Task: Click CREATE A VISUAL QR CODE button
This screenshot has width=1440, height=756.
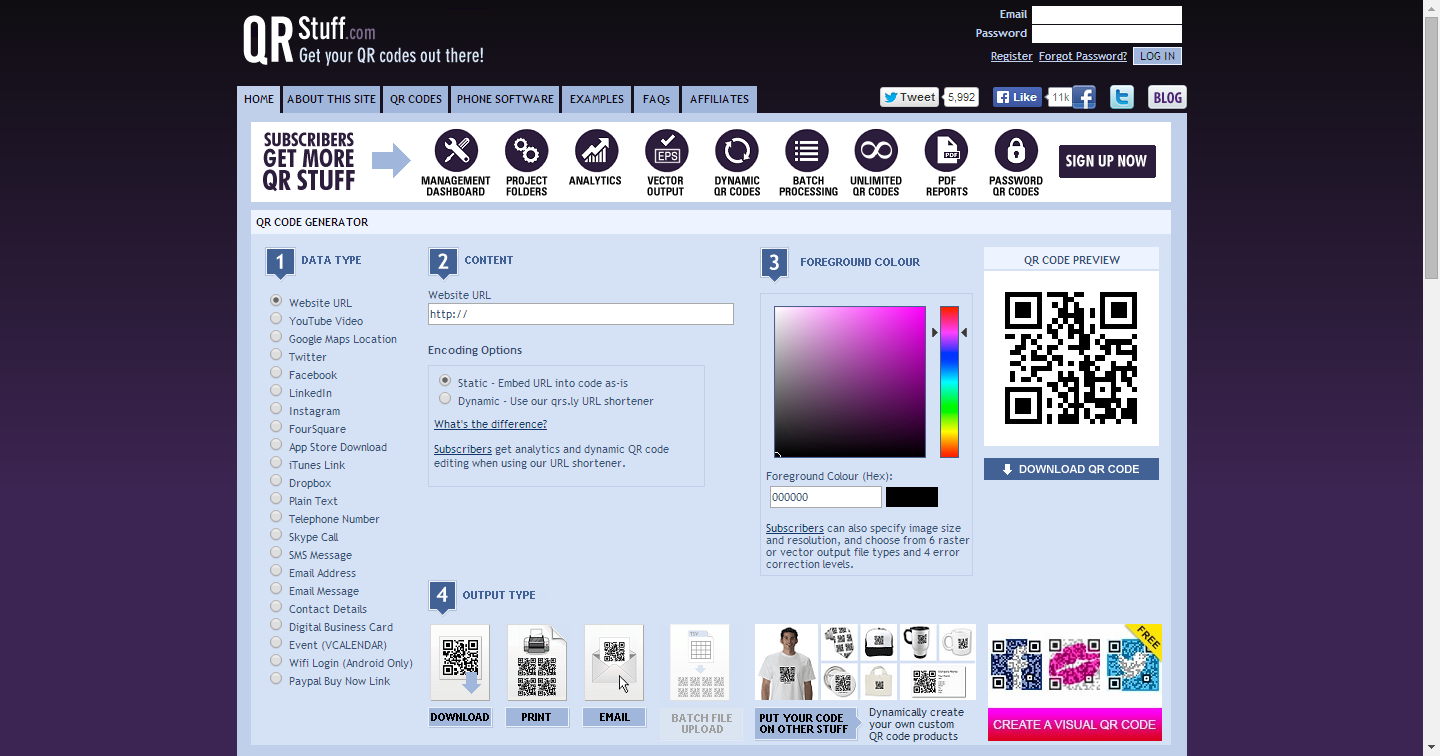Action: [1075, 725]
